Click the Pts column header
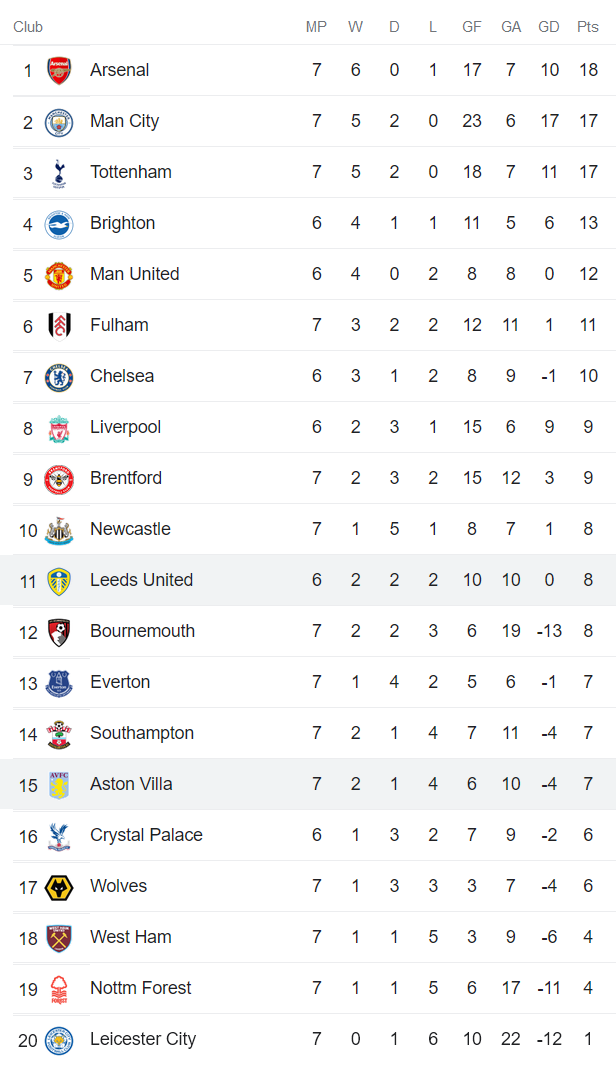Image resolution: width=616 pixels, height=1074 pixels. click(587, 27)
